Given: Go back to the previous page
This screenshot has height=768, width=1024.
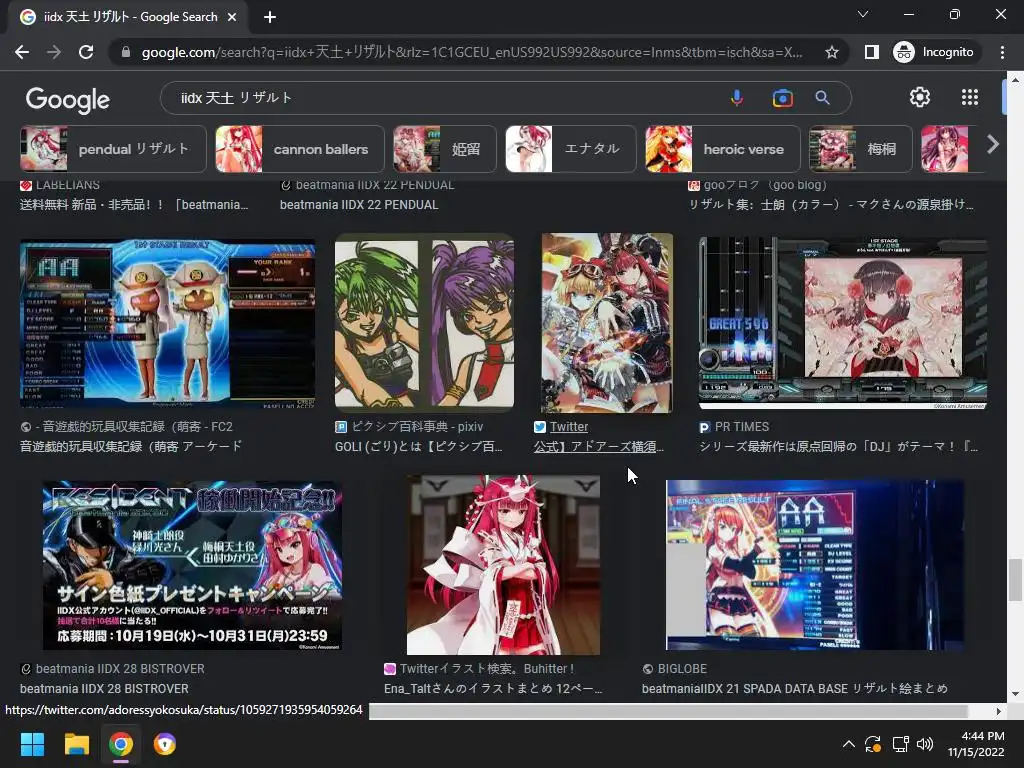Looking at the screenshot, I should click(x=22, y=52).
